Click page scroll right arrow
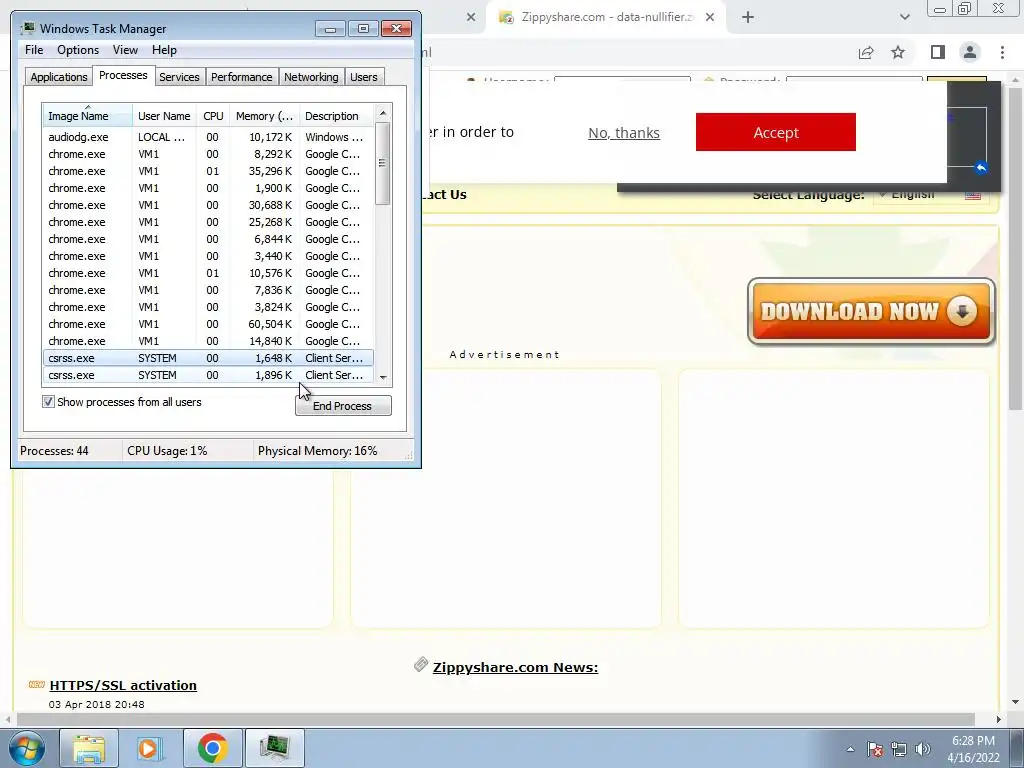The width and height of the screenshot is (1024, 768). coord(998,719)
